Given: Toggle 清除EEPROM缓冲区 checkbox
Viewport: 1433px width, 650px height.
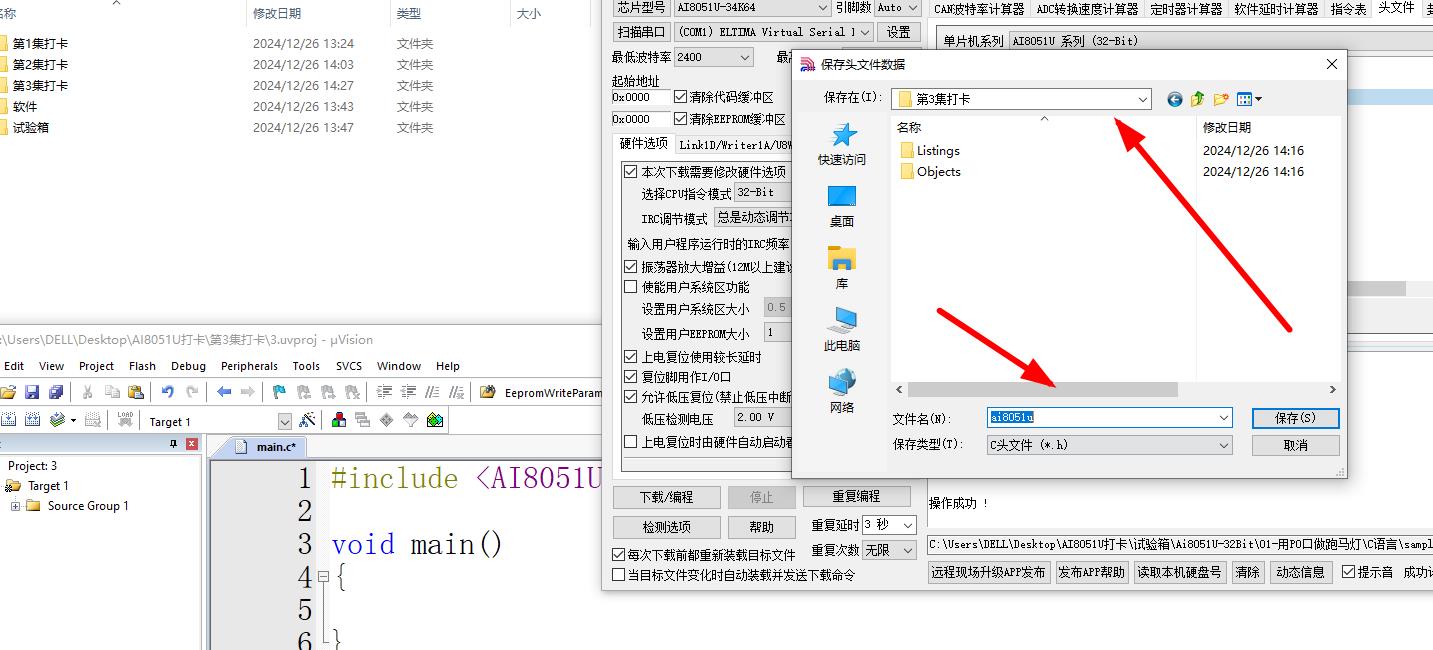Looking at the screenshot, I should tap(681, 119).
